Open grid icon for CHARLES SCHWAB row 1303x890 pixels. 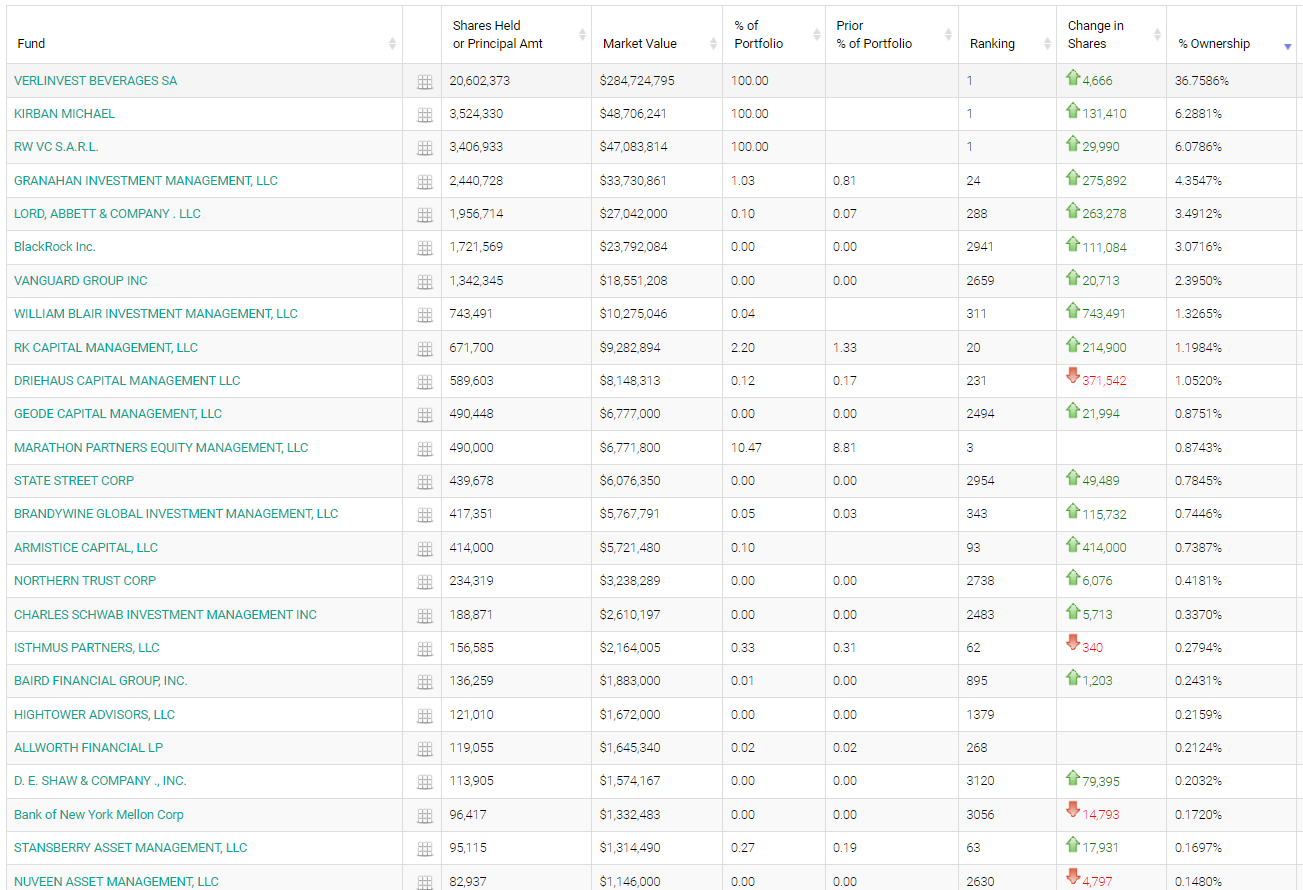[424, 616]
